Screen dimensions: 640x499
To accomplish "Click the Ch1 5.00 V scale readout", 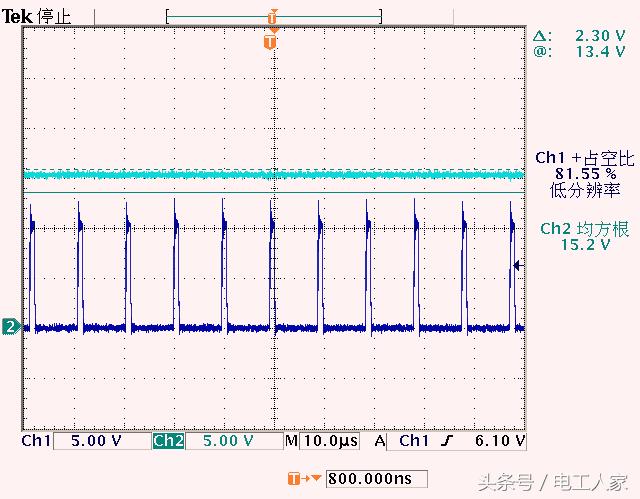I will (x=96, y=441).
